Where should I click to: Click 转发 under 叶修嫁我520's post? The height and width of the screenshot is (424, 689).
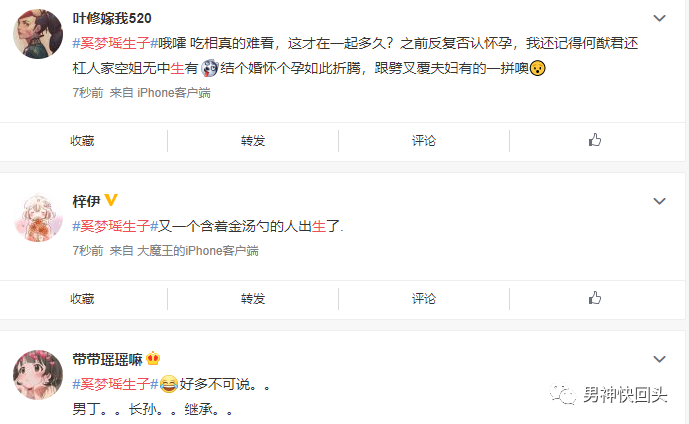[253, 141]
